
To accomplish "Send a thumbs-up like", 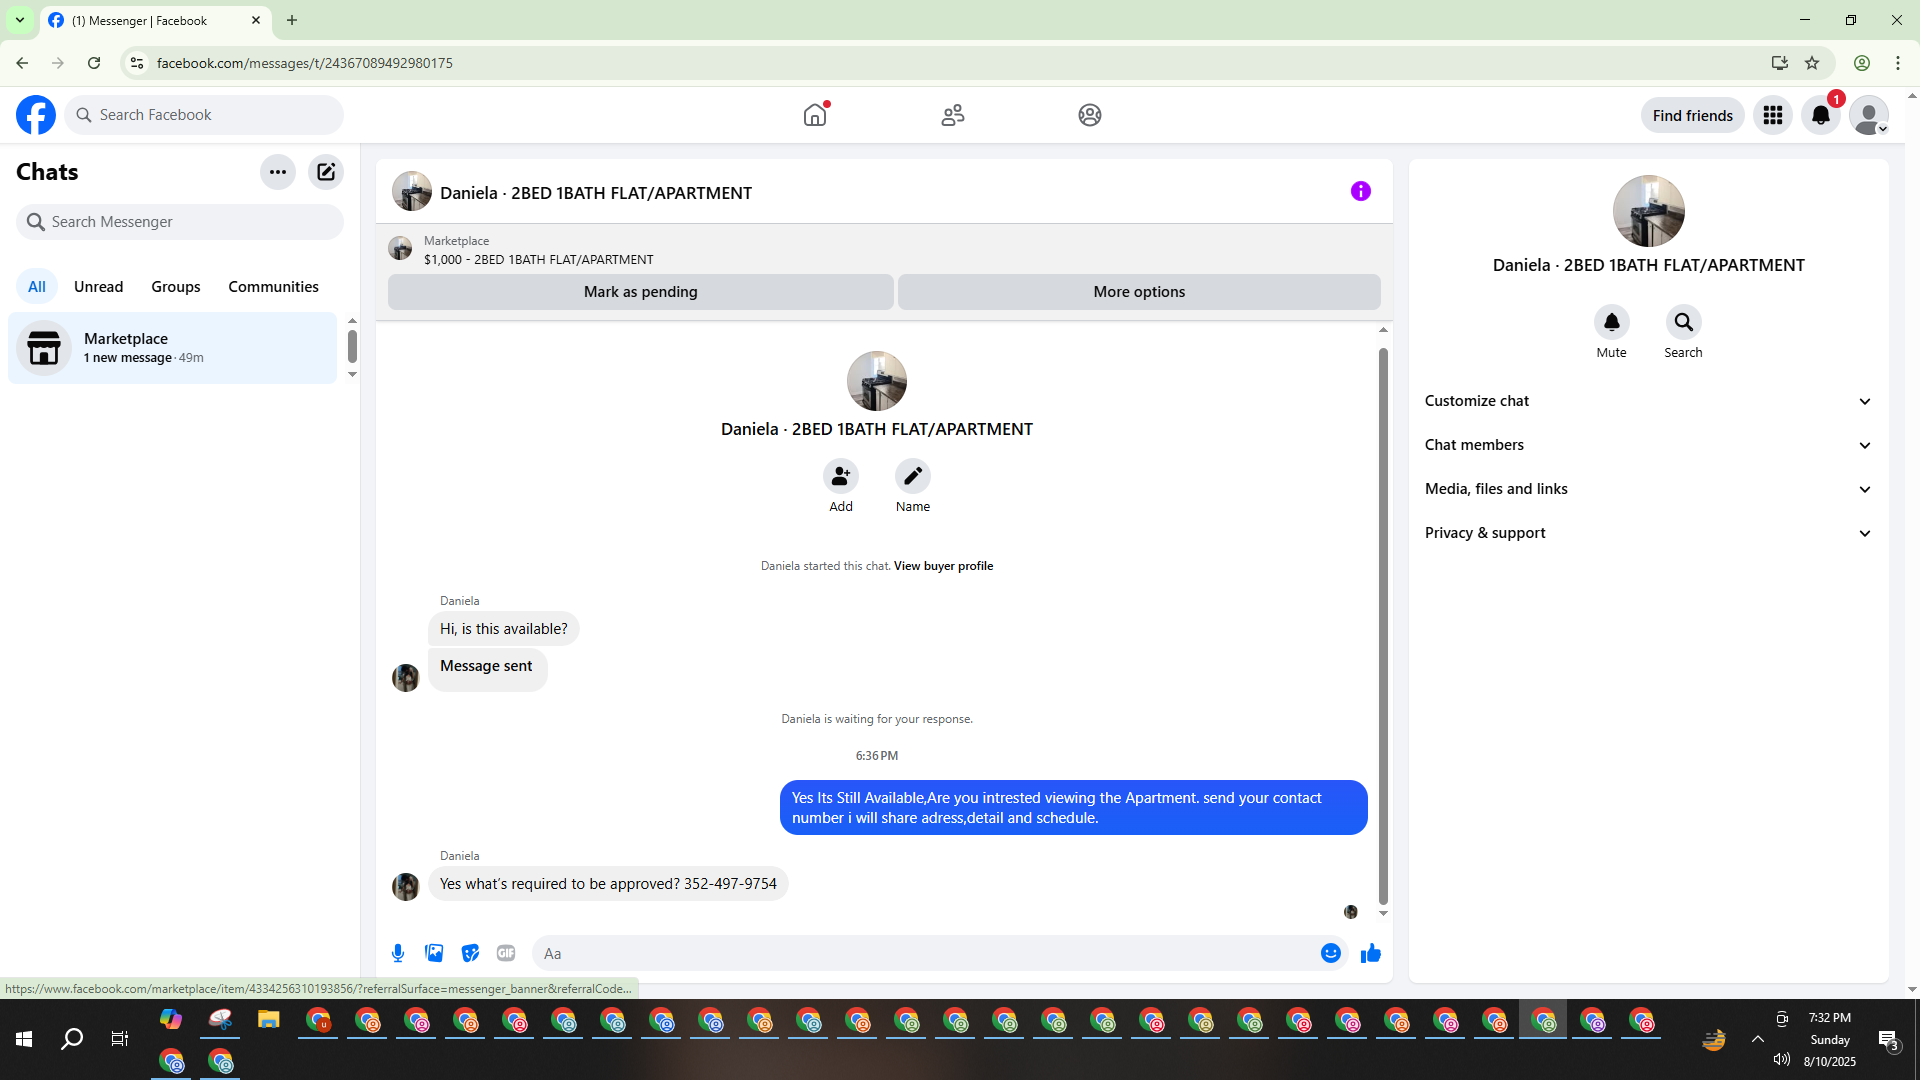I will [x=1370, y=953].
